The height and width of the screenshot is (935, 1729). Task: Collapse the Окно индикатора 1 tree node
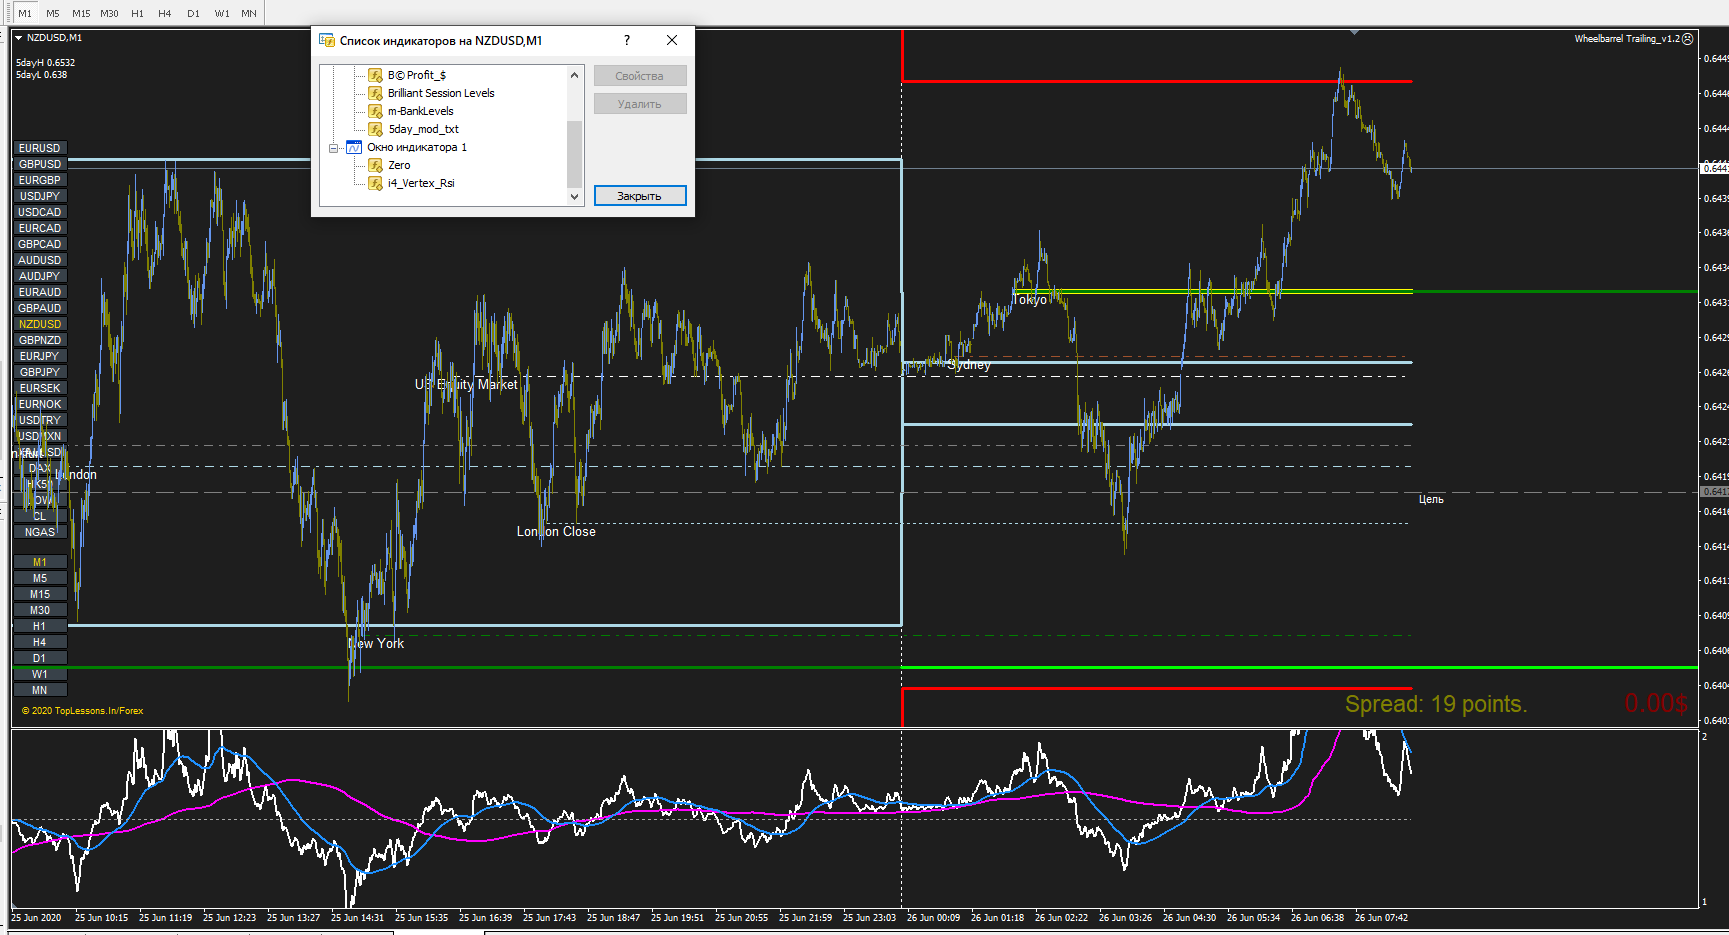[x=334, y=148]
